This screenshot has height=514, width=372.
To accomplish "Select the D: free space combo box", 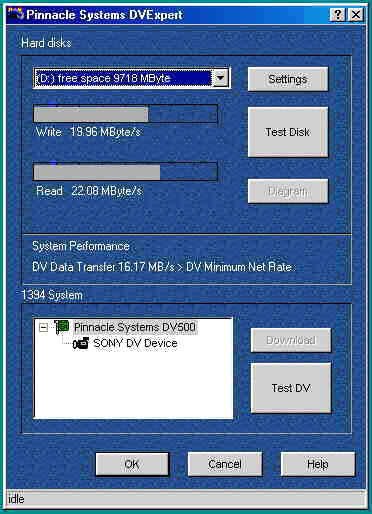I will click(x=132, y=78).
